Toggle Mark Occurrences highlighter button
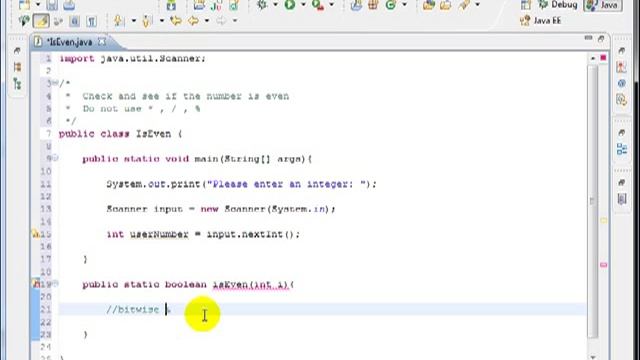Screen dimensions: 640x360 click(x=41, y=21)
